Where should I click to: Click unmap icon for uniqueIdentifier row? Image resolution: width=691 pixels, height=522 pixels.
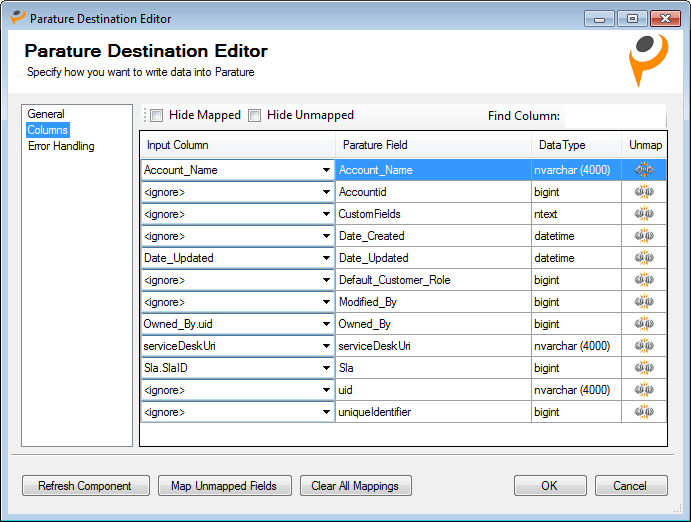click(644, 412)
